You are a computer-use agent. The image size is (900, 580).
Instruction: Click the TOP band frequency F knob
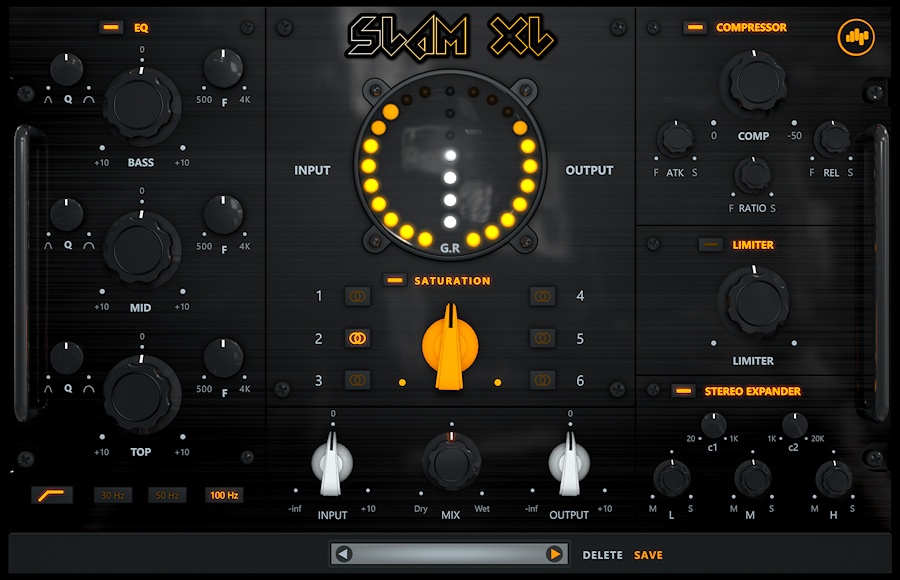coord(223,358)
